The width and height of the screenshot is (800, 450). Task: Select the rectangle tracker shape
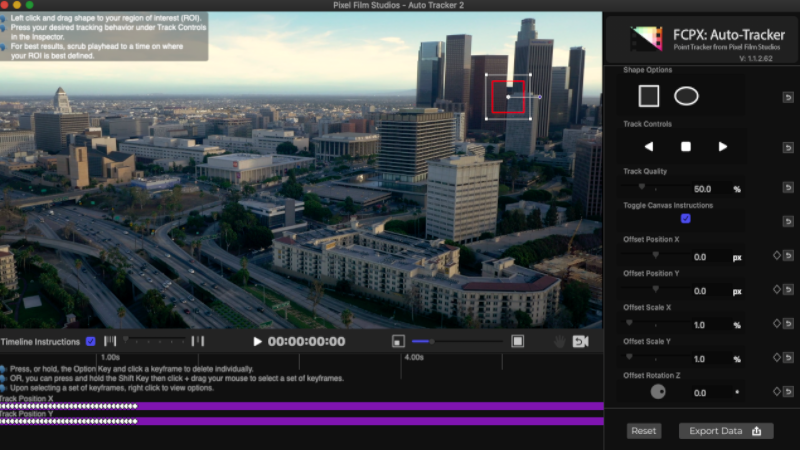pyautogui.click(x=648, y=96)
